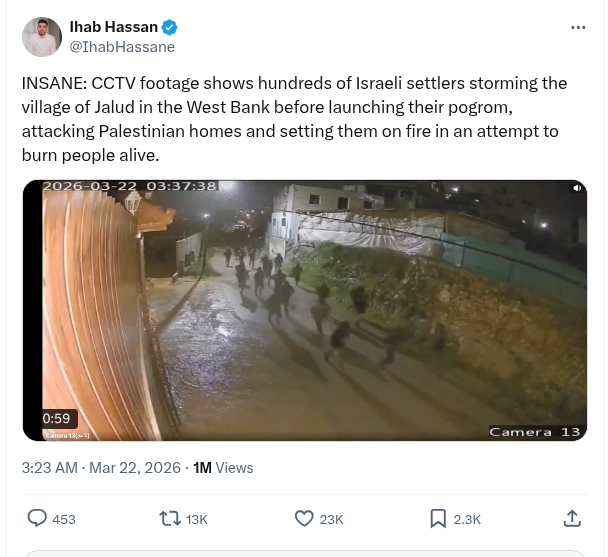Like the tweet with the heart icon

pyautogui.click(x=304, y=518)
